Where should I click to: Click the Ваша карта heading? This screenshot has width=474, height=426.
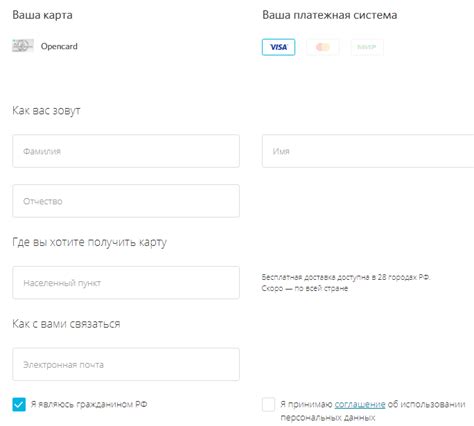point(42,15)
